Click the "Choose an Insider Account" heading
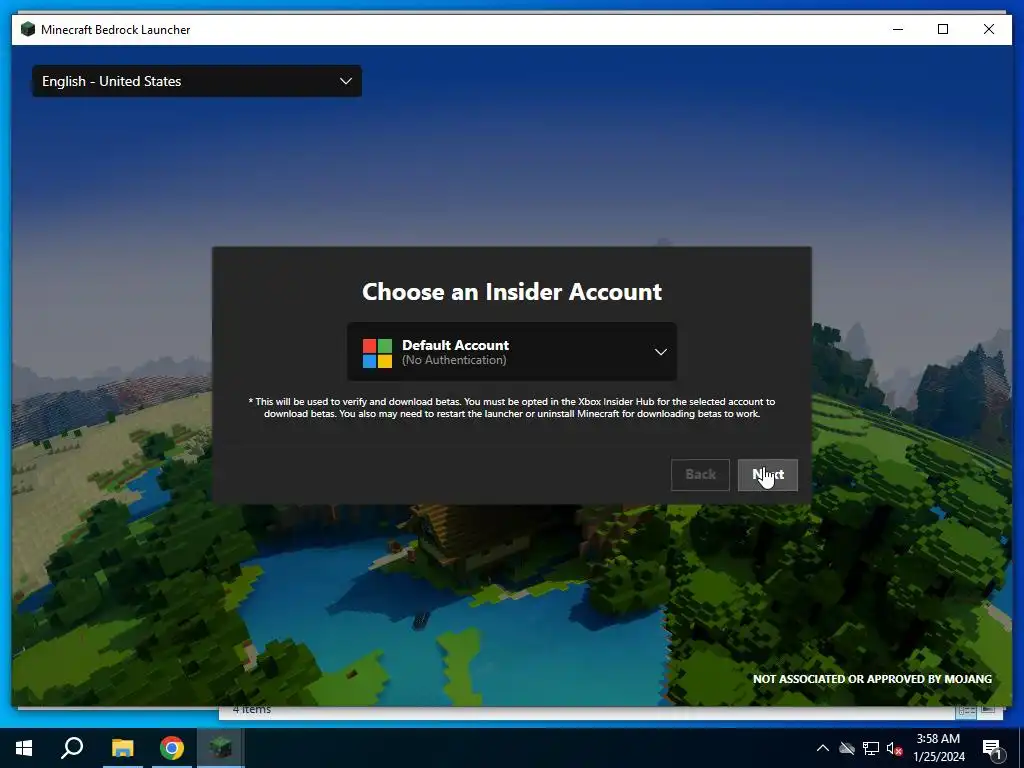 click(512, 291)
